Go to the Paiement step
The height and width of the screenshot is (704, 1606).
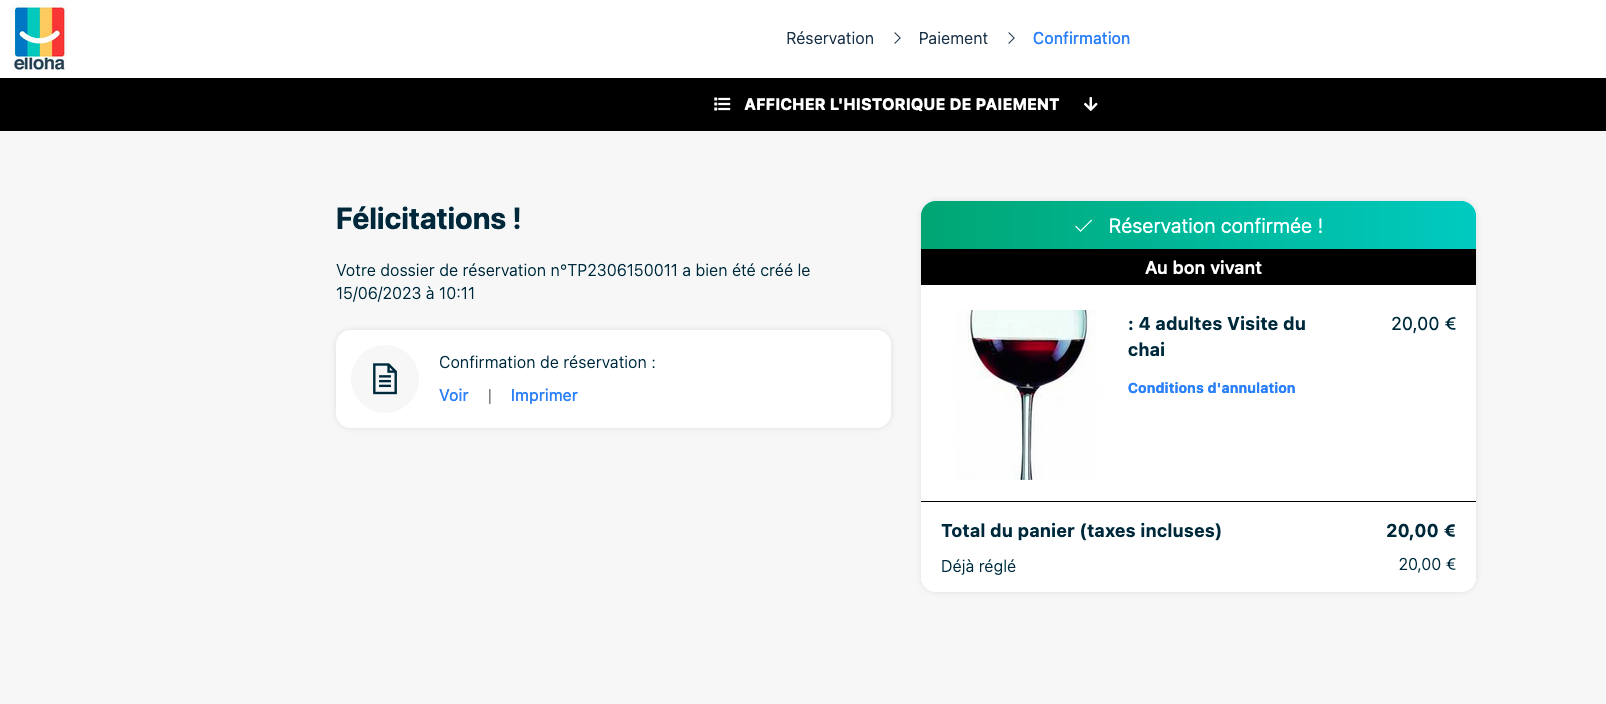point(953,38)
